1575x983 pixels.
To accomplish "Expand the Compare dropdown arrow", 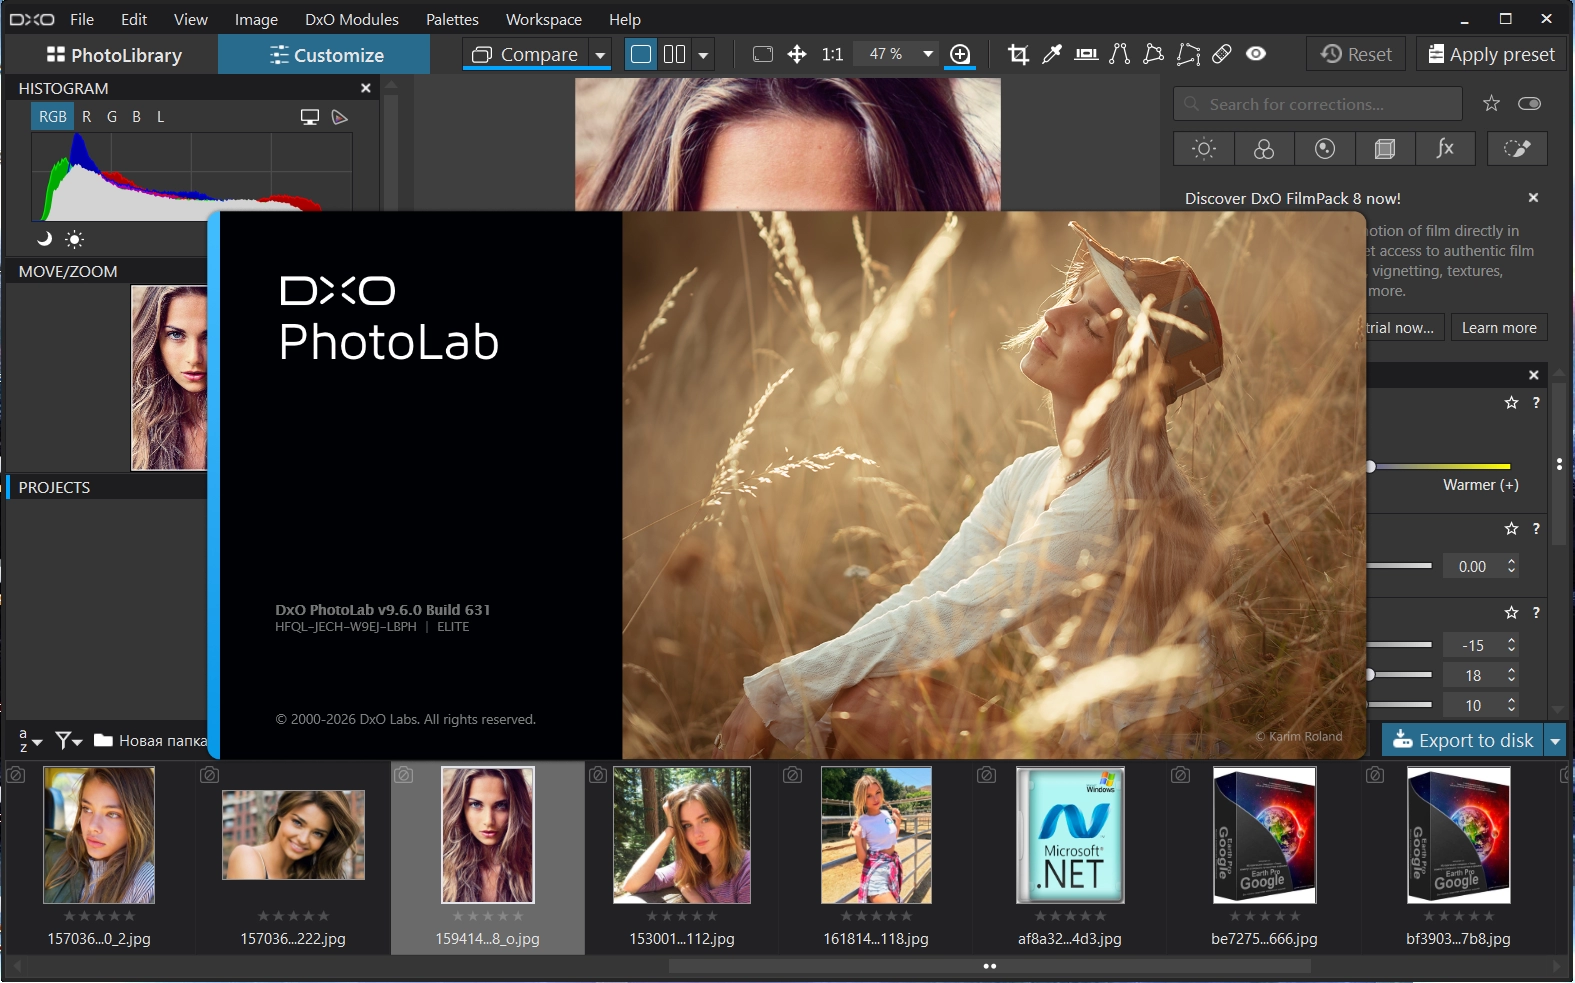I will pos(600,55).
